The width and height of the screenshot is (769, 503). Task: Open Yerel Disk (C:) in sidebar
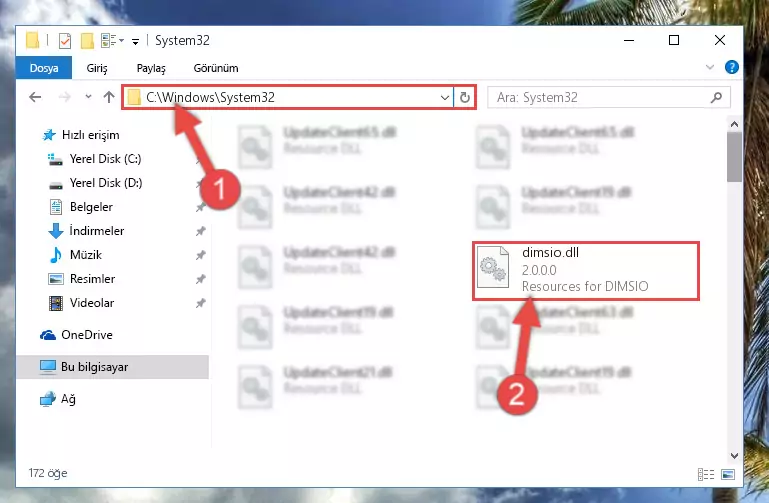click(105, 159)
